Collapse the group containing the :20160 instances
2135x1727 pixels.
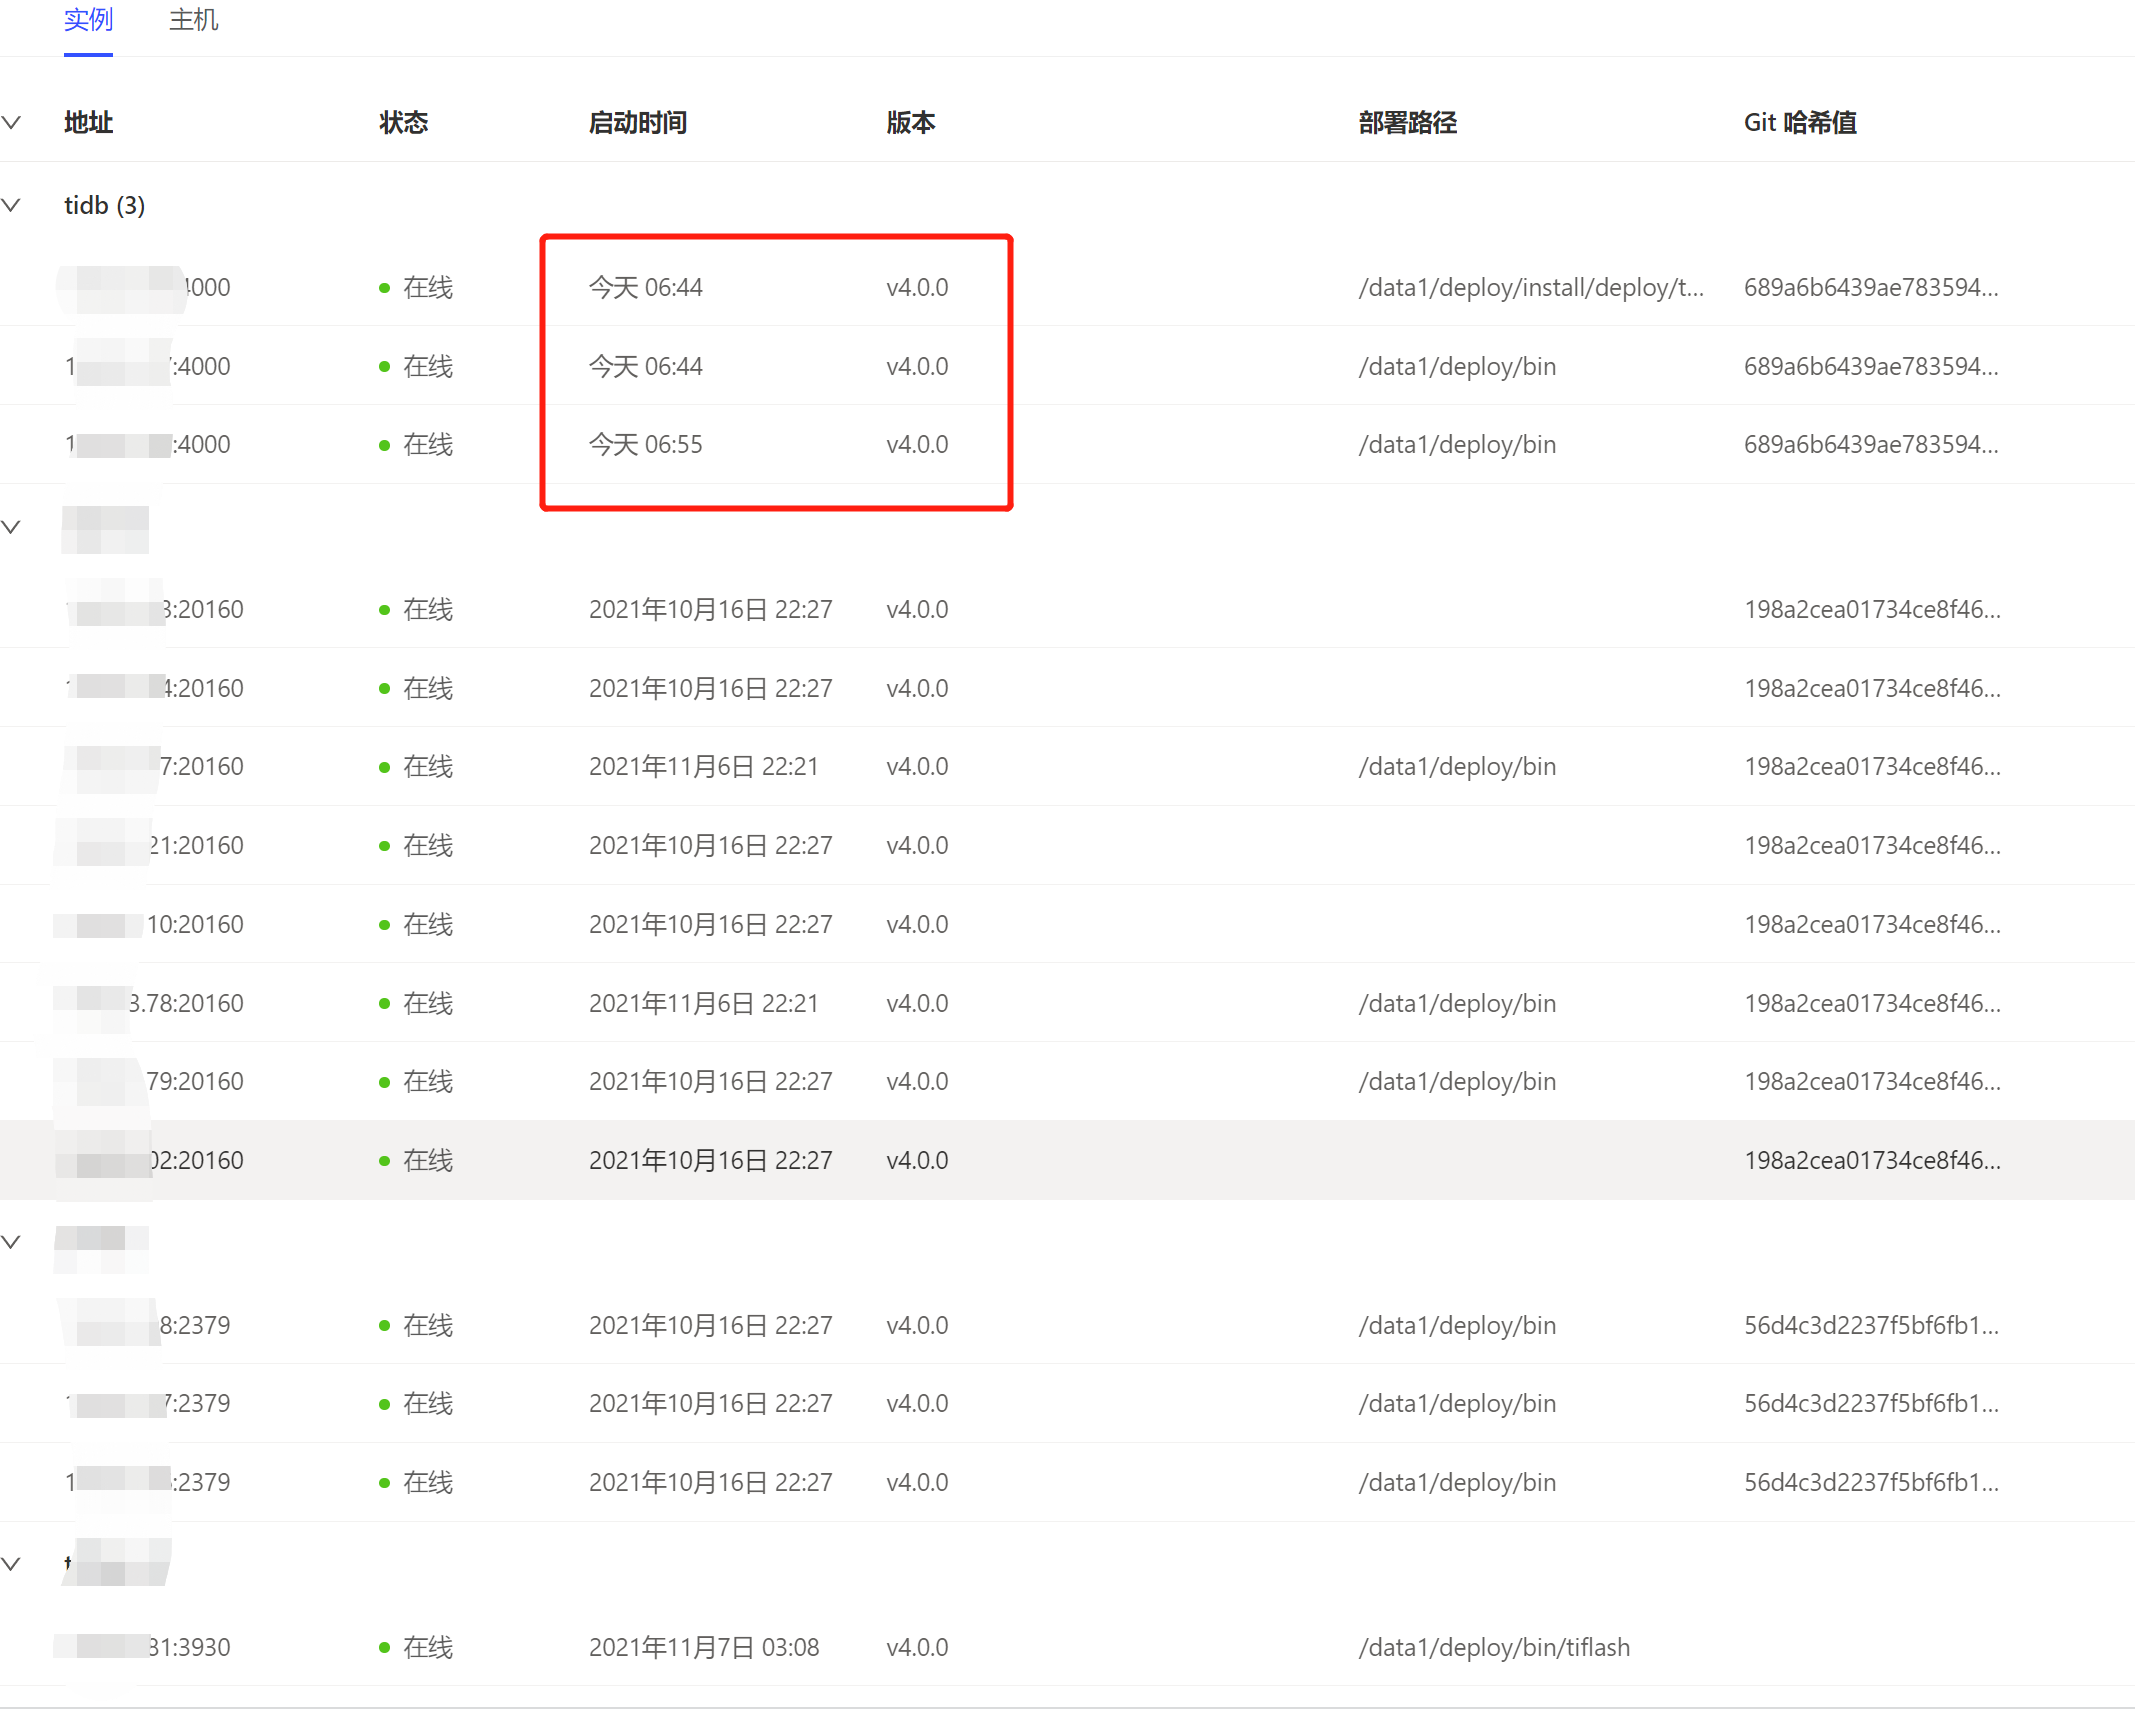point(12,527)
